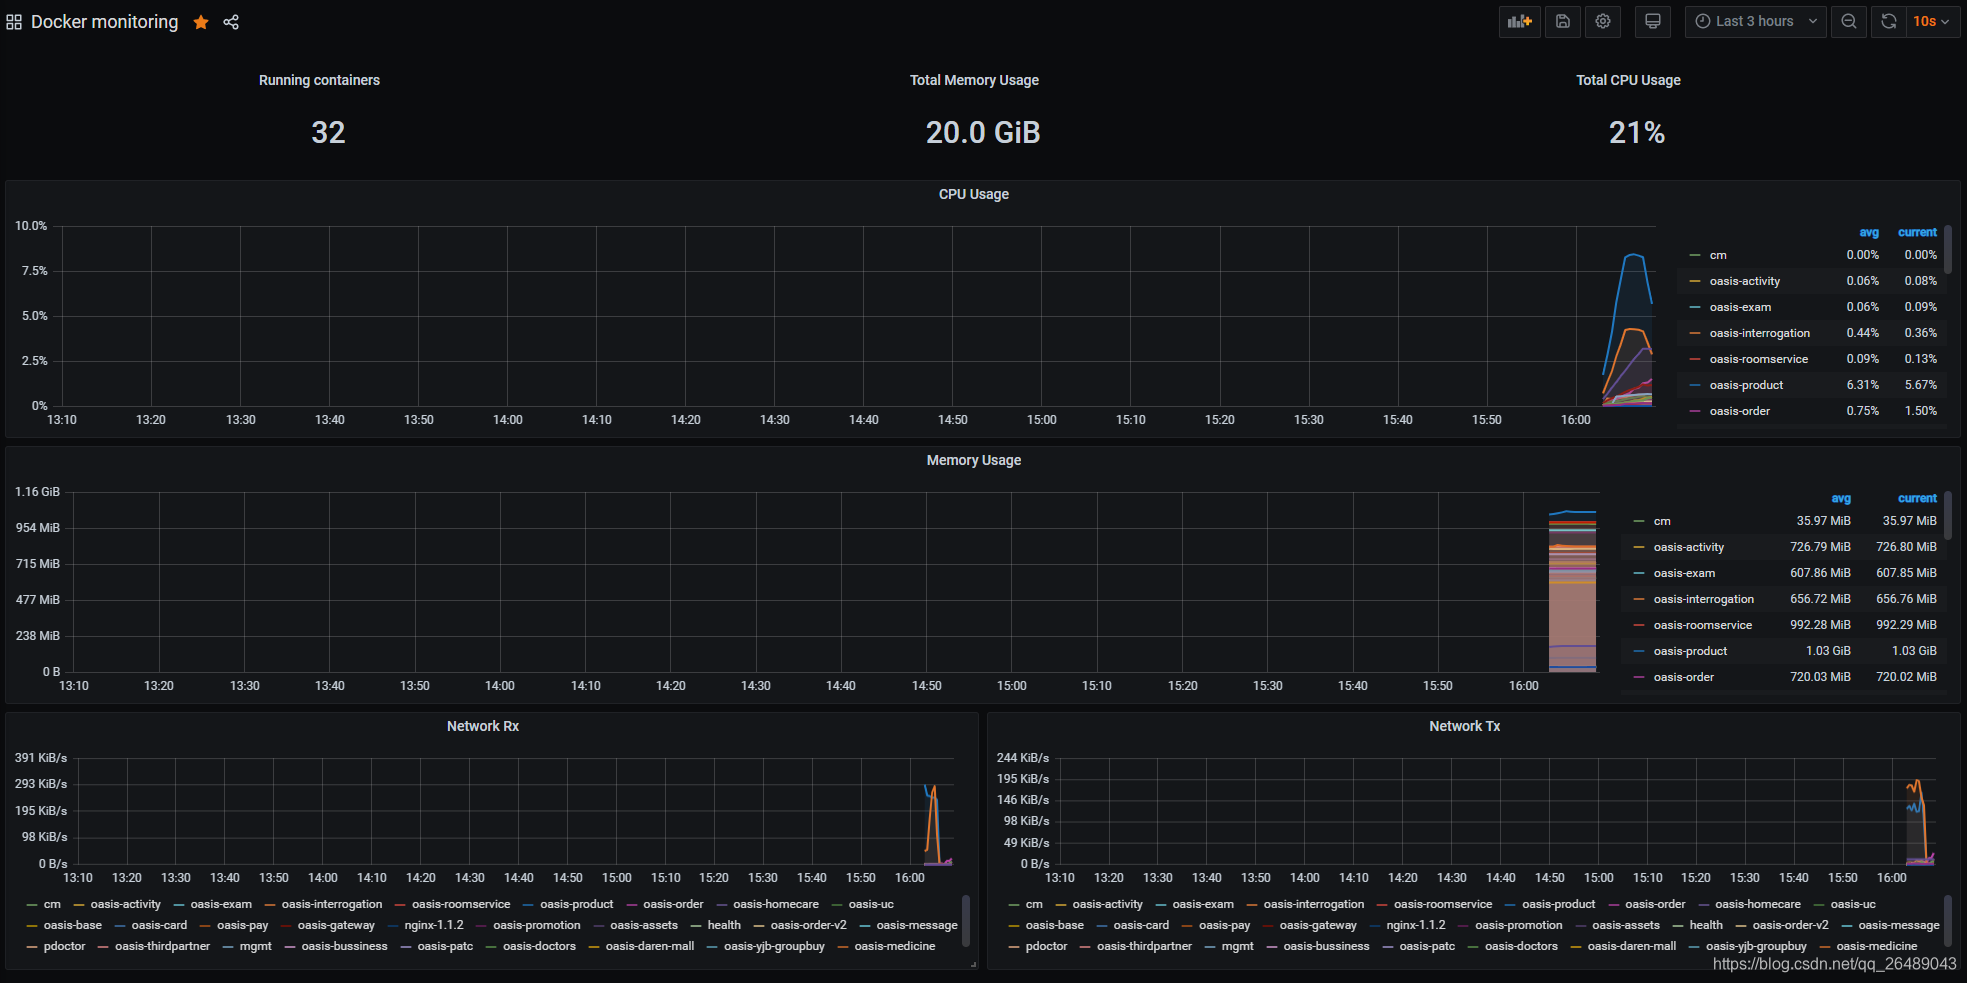This screenshot has height=983, width=1967.
Task: Open the Last 3 hours time picker
Action: (1756, 21)
